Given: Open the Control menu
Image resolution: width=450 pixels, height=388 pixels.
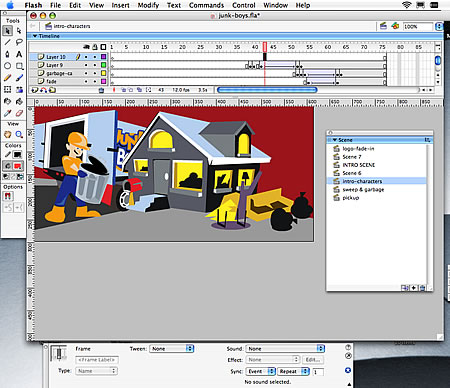Looking at the screenshot, I should click(x=244, y=5).
